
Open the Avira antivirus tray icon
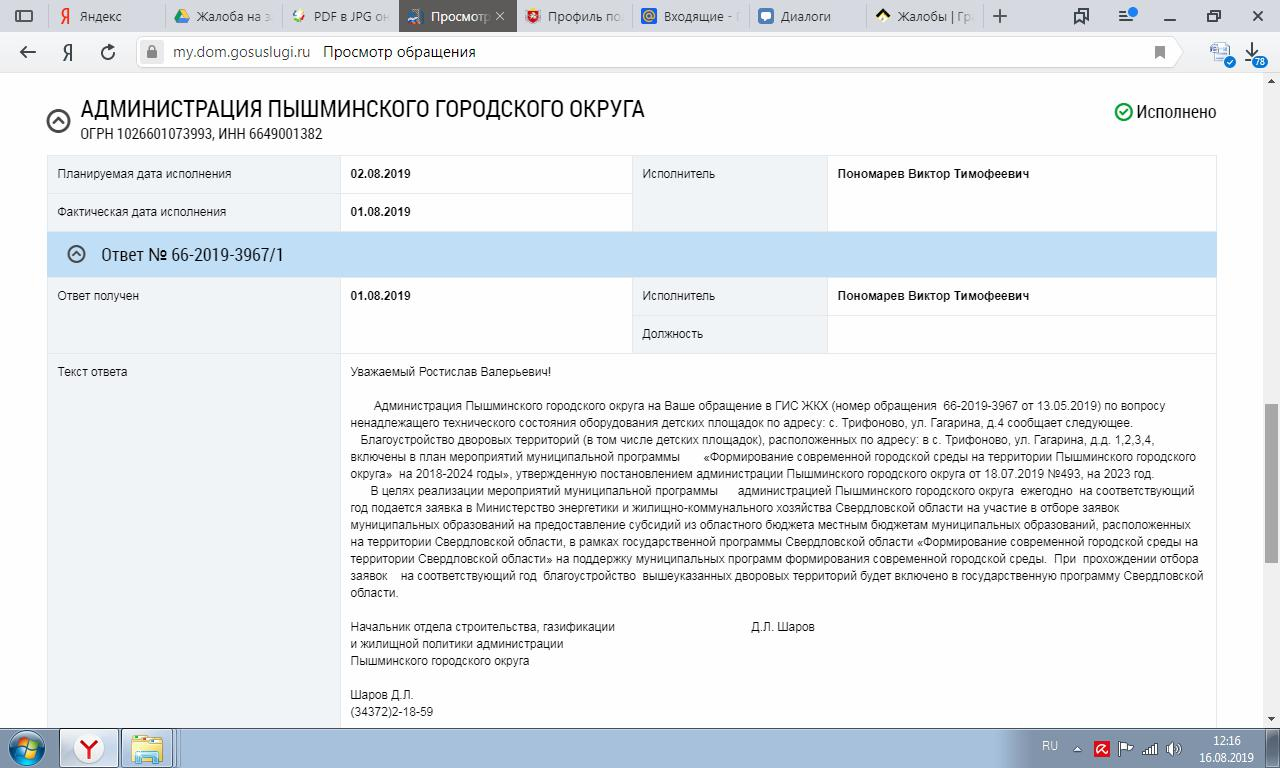tap(1101, 748)
